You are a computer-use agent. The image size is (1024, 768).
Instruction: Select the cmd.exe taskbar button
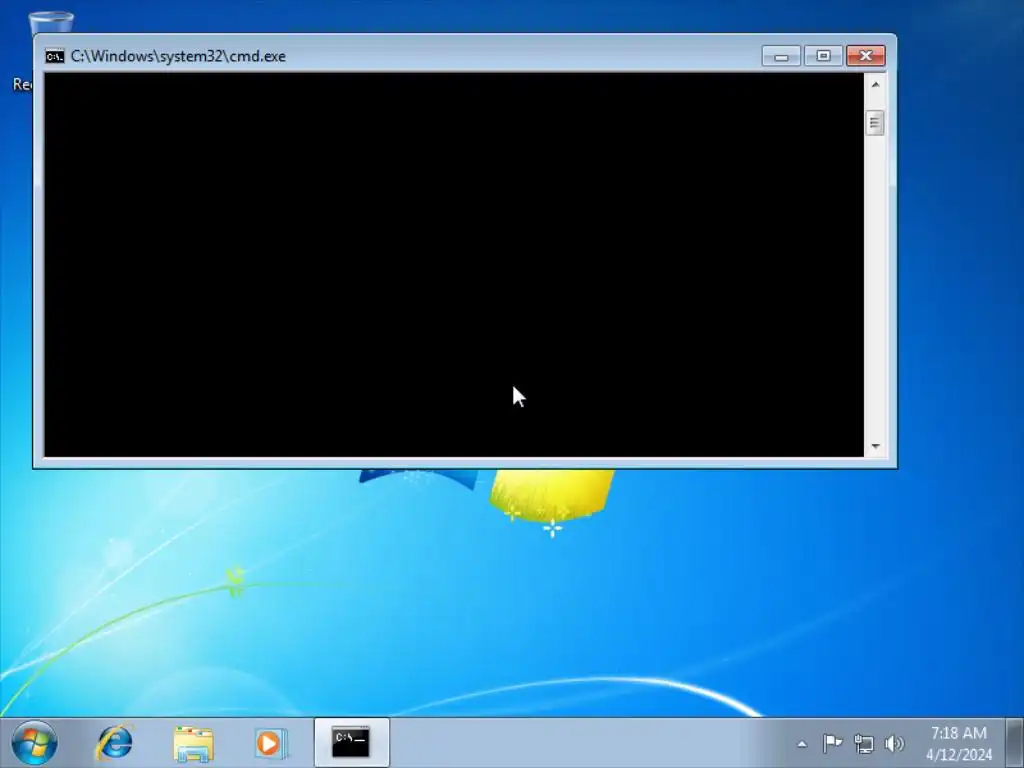coord(351,743)
